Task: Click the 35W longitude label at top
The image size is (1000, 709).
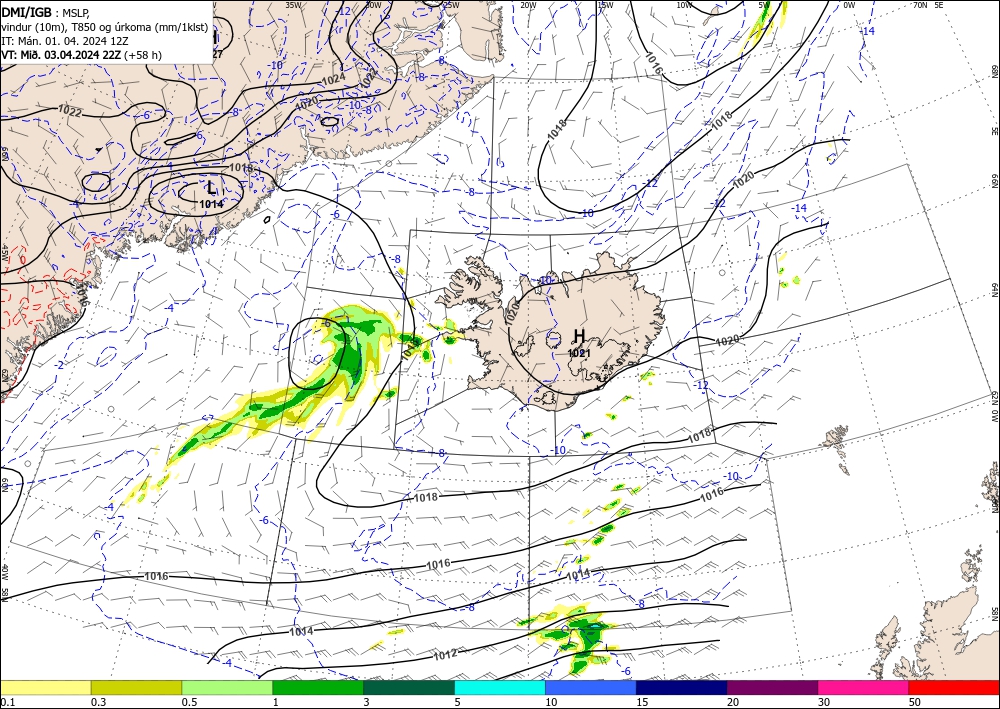Action: 293,5
